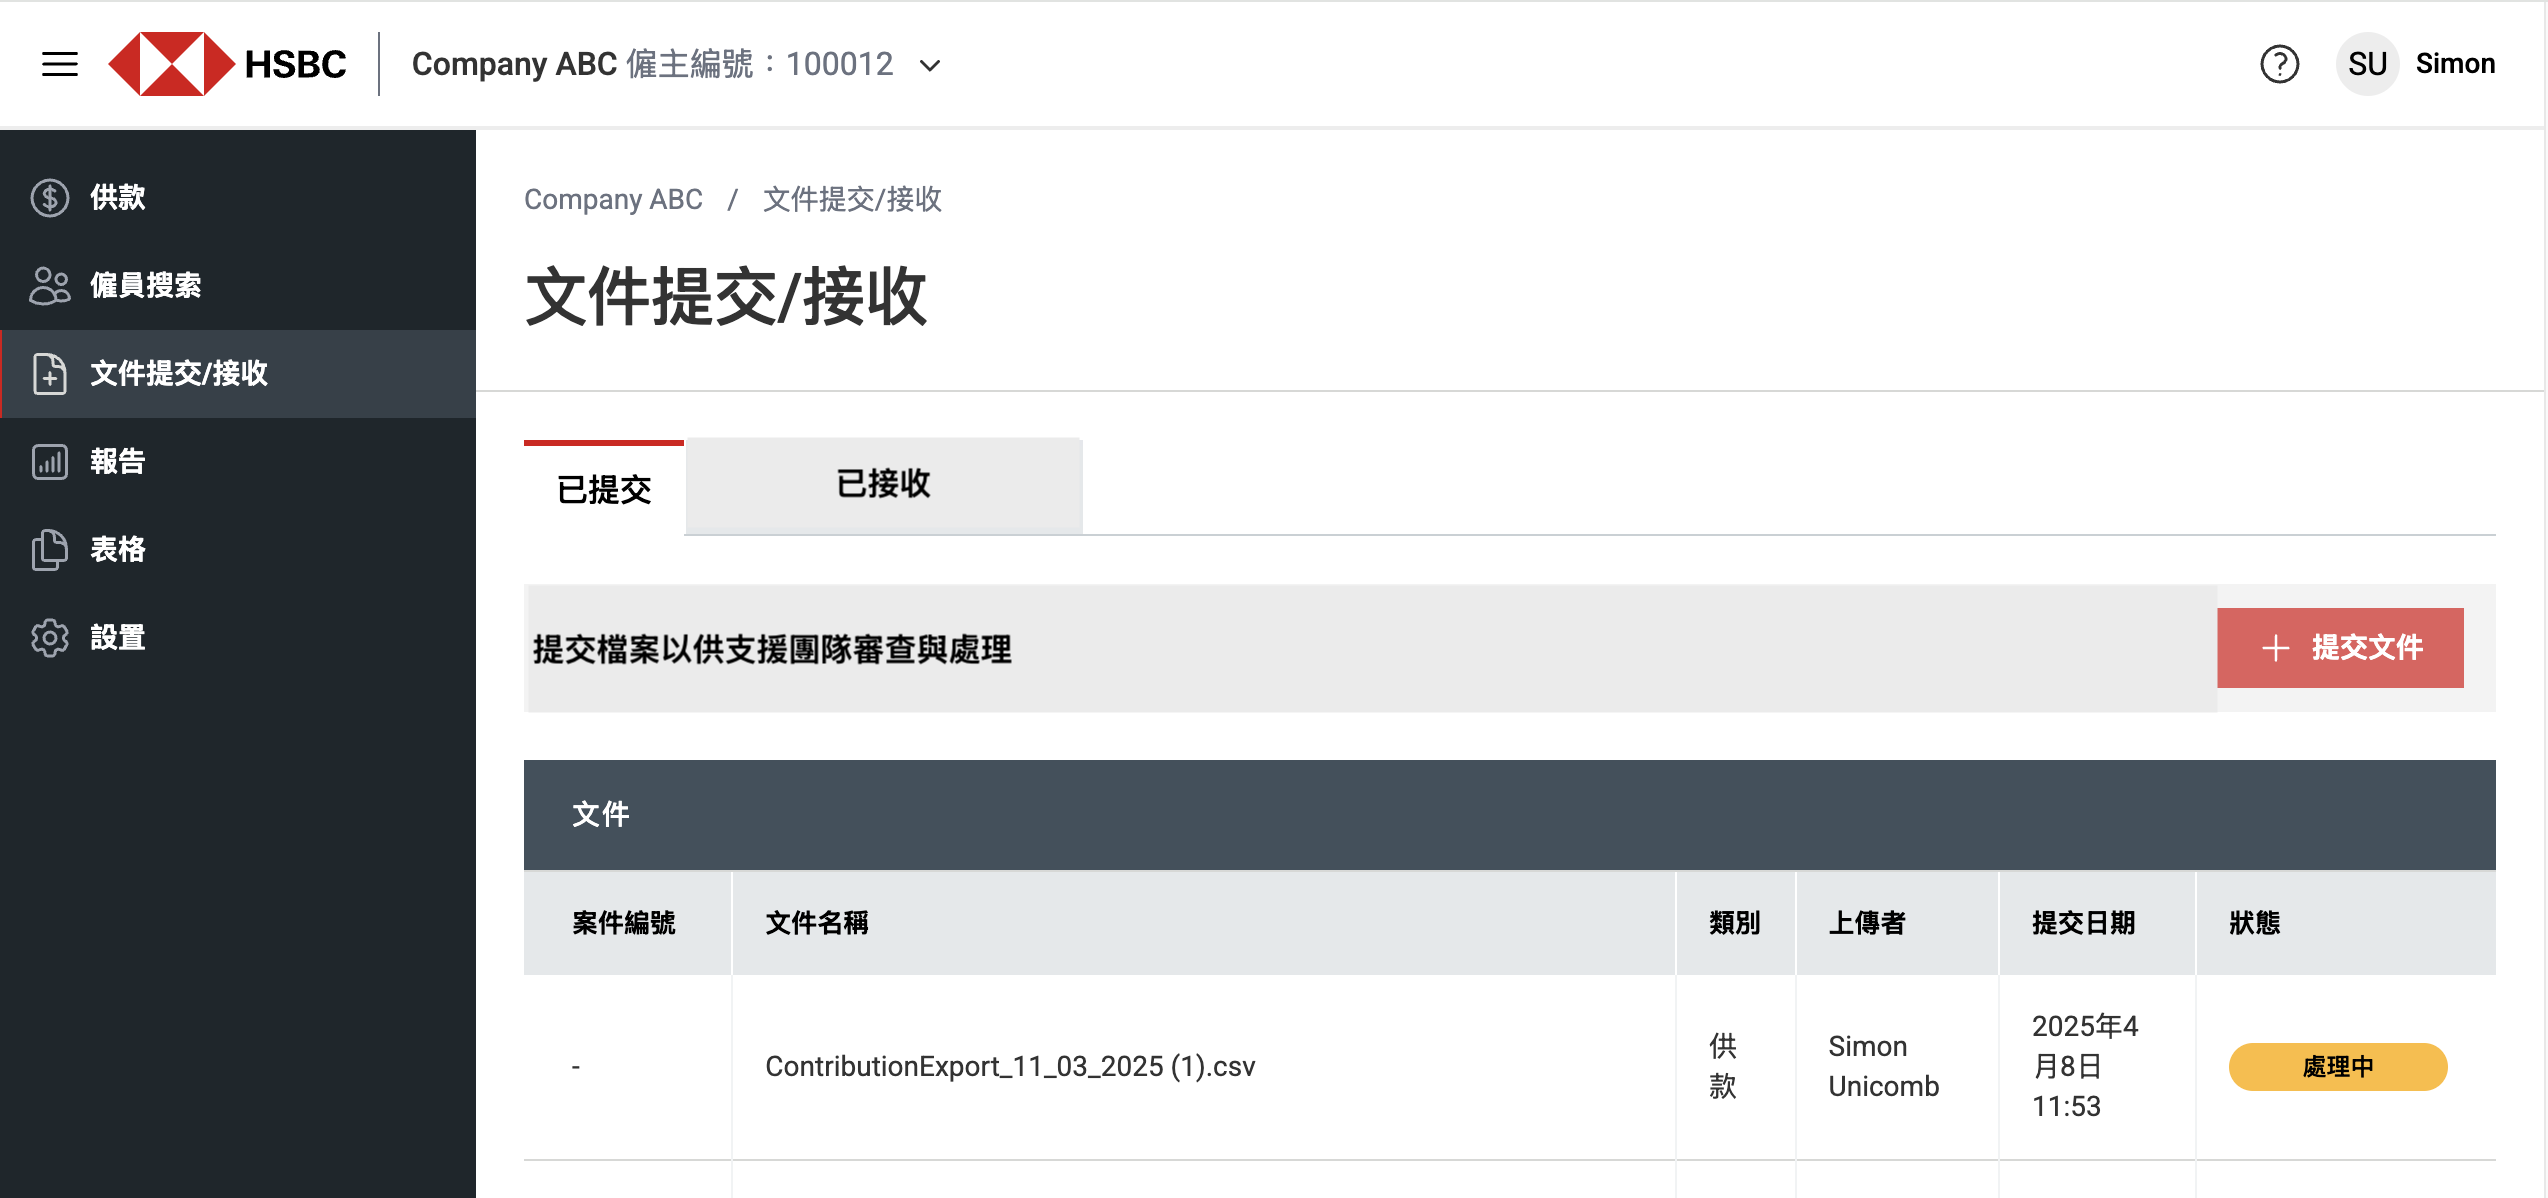Click the 供款 dollar icon in sidebar
2548x1198 pixels.
pyautogui.click(x=50, y=197)
